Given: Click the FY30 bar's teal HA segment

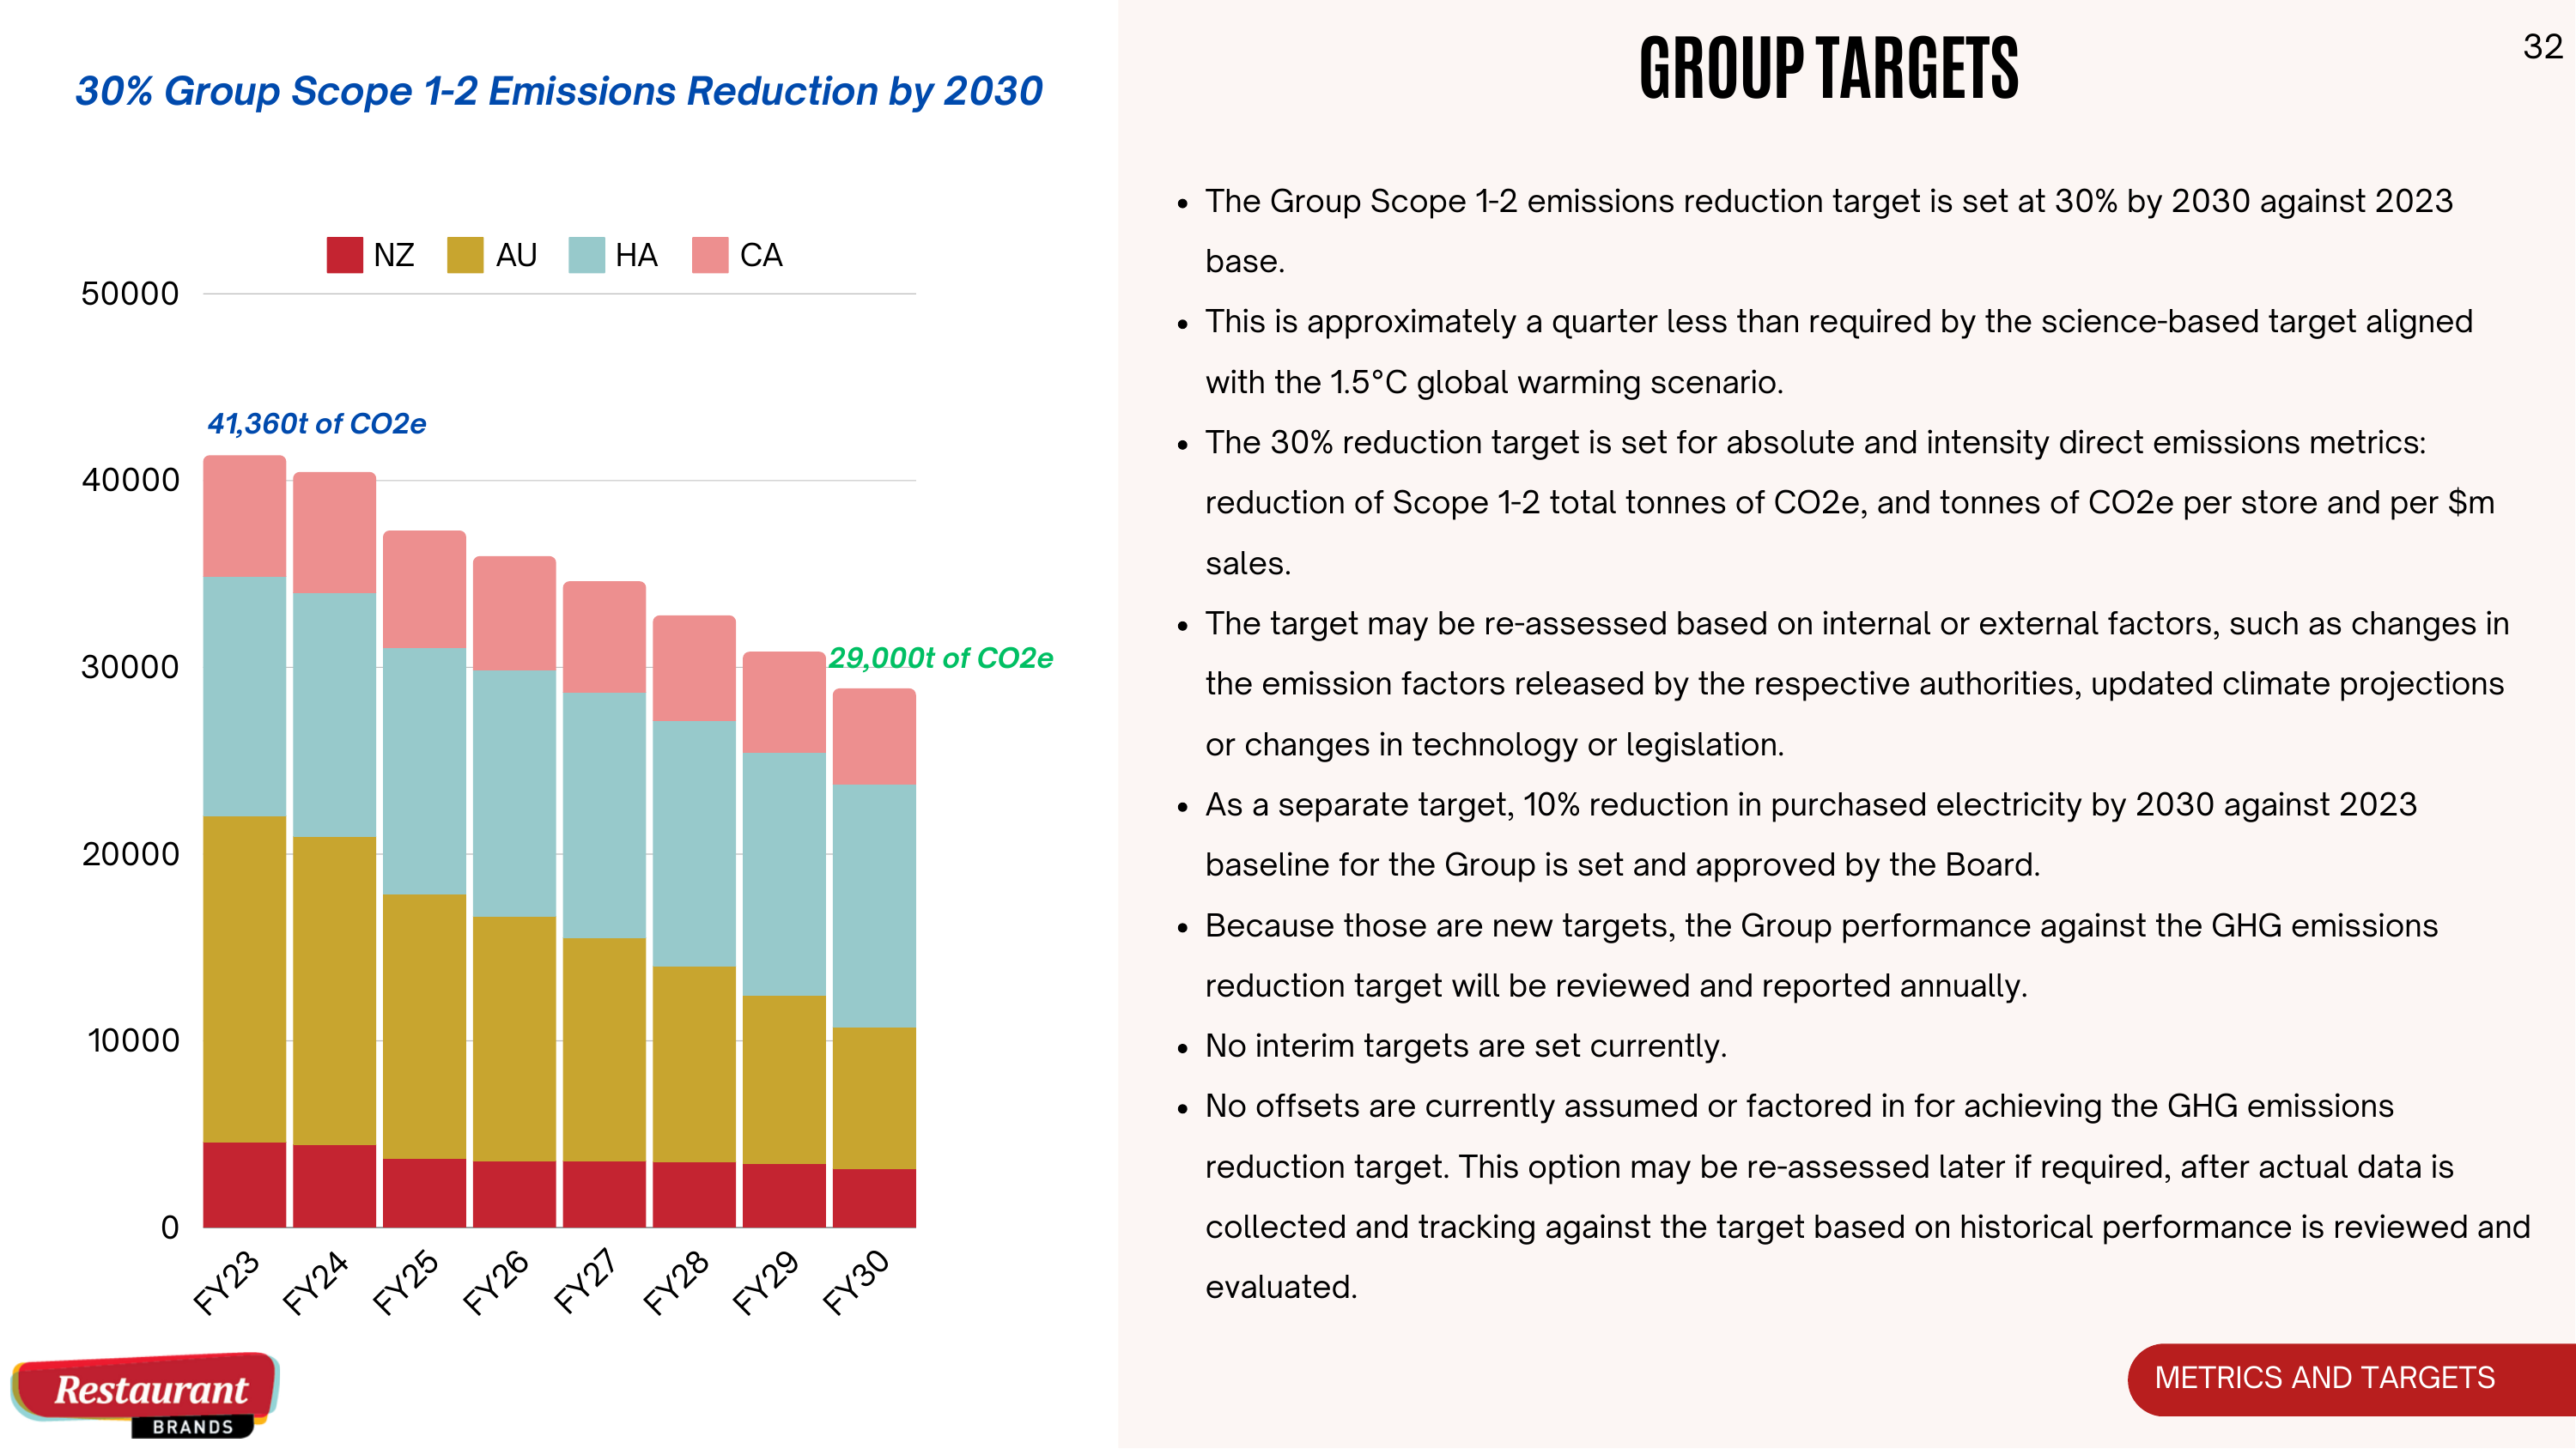Looking at the screenshot, I should pos(875,906).
